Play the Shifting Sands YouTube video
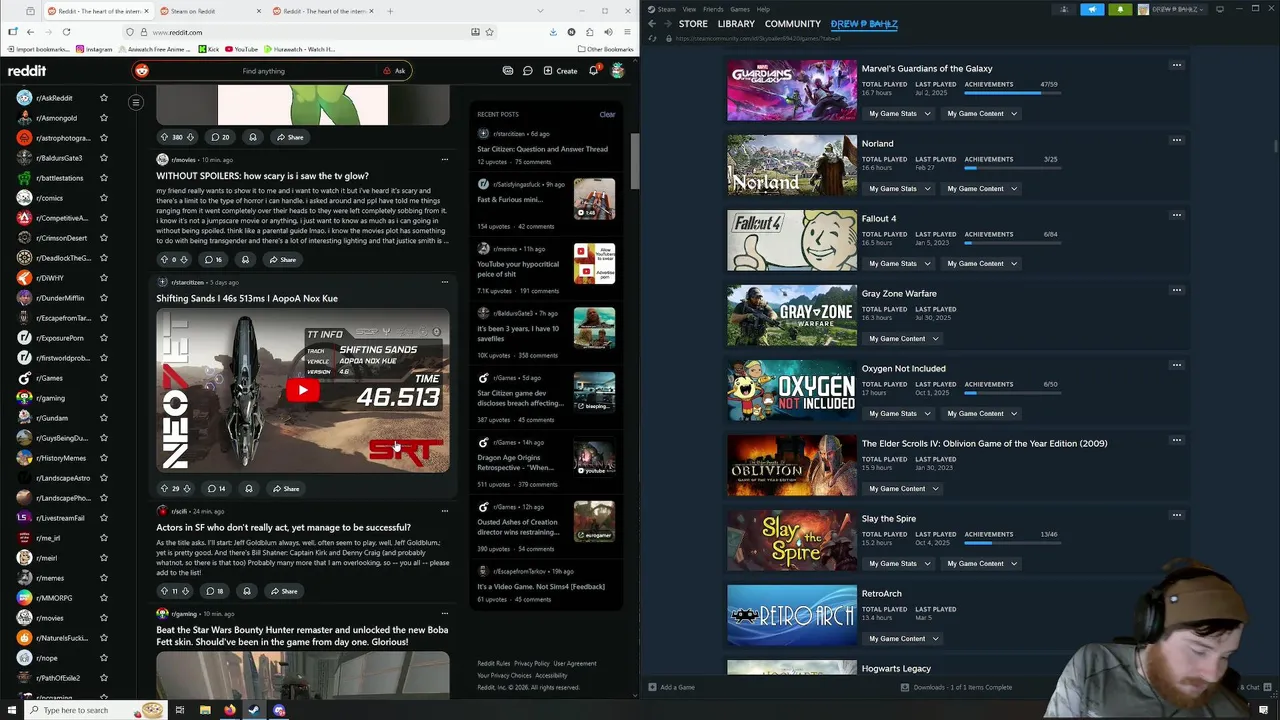1280x720 pixels. (x=303, y=390)
